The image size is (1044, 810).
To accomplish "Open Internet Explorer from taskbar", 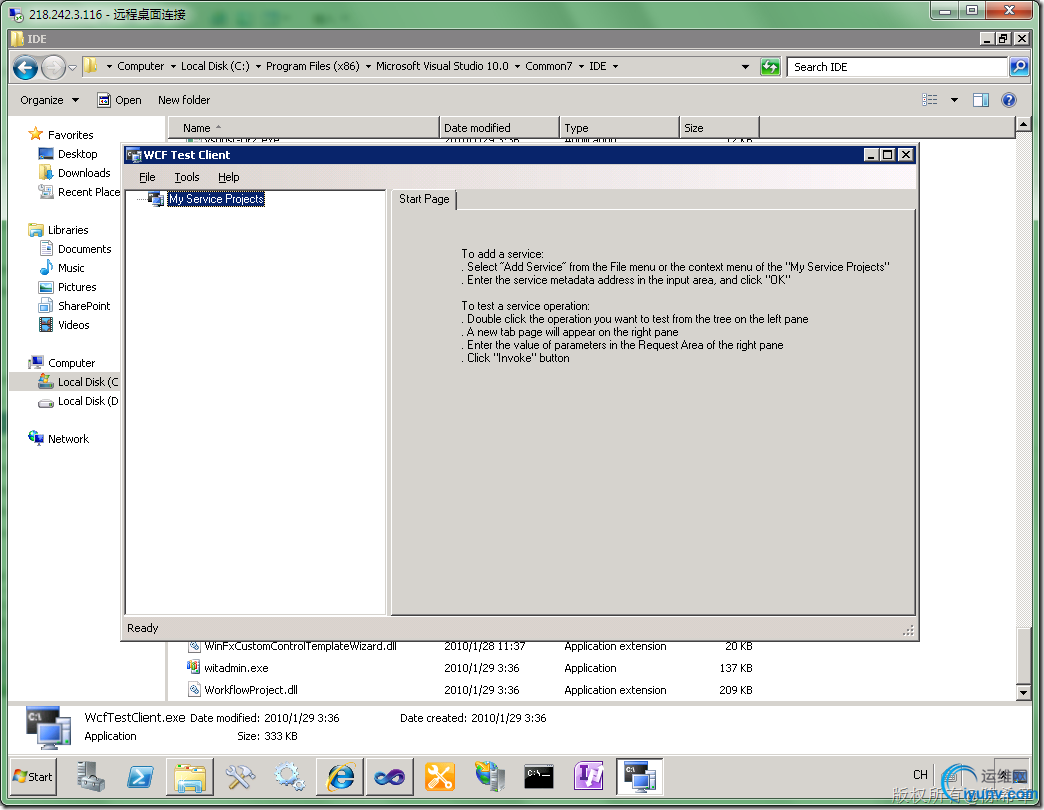I will [340, 776].
